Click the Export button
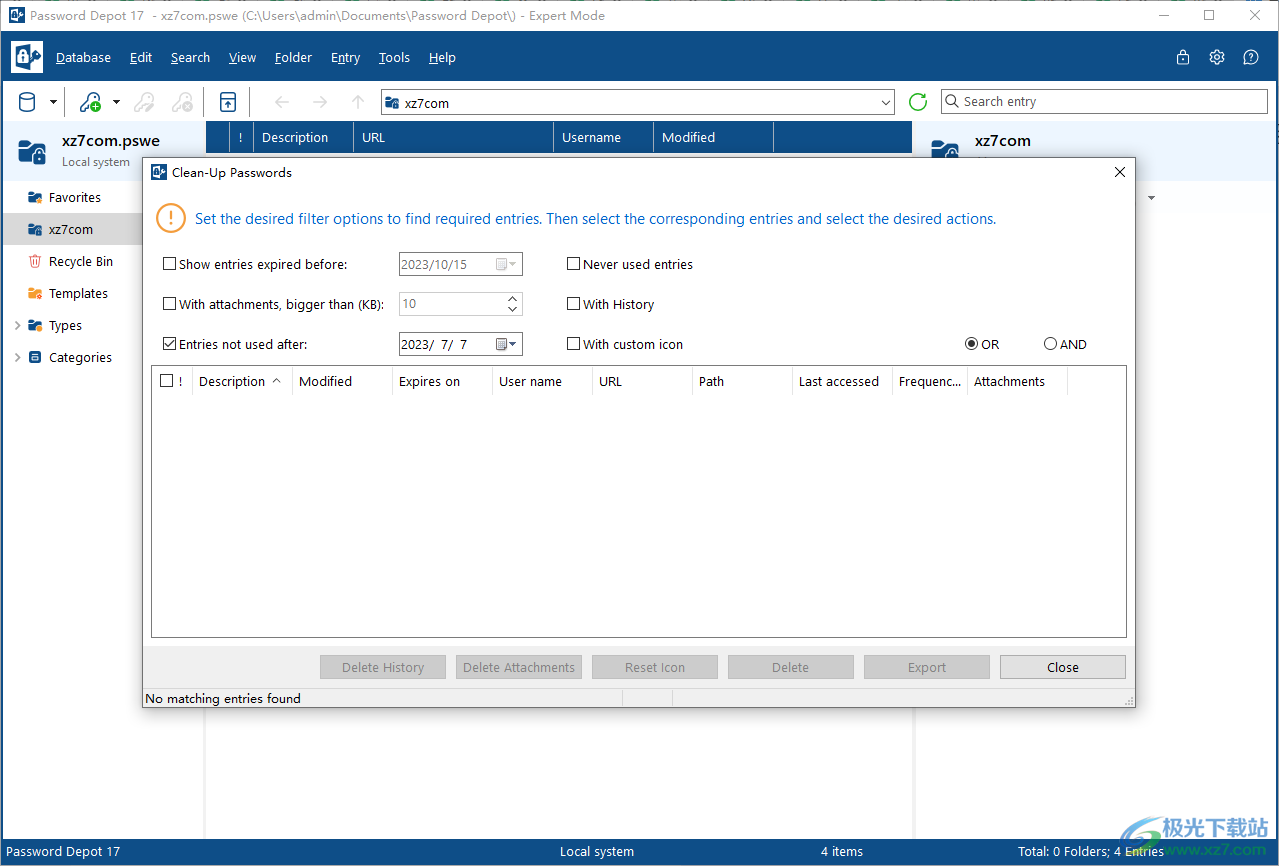The height and width of the screenshot is (866, 1279). point(927,667)
